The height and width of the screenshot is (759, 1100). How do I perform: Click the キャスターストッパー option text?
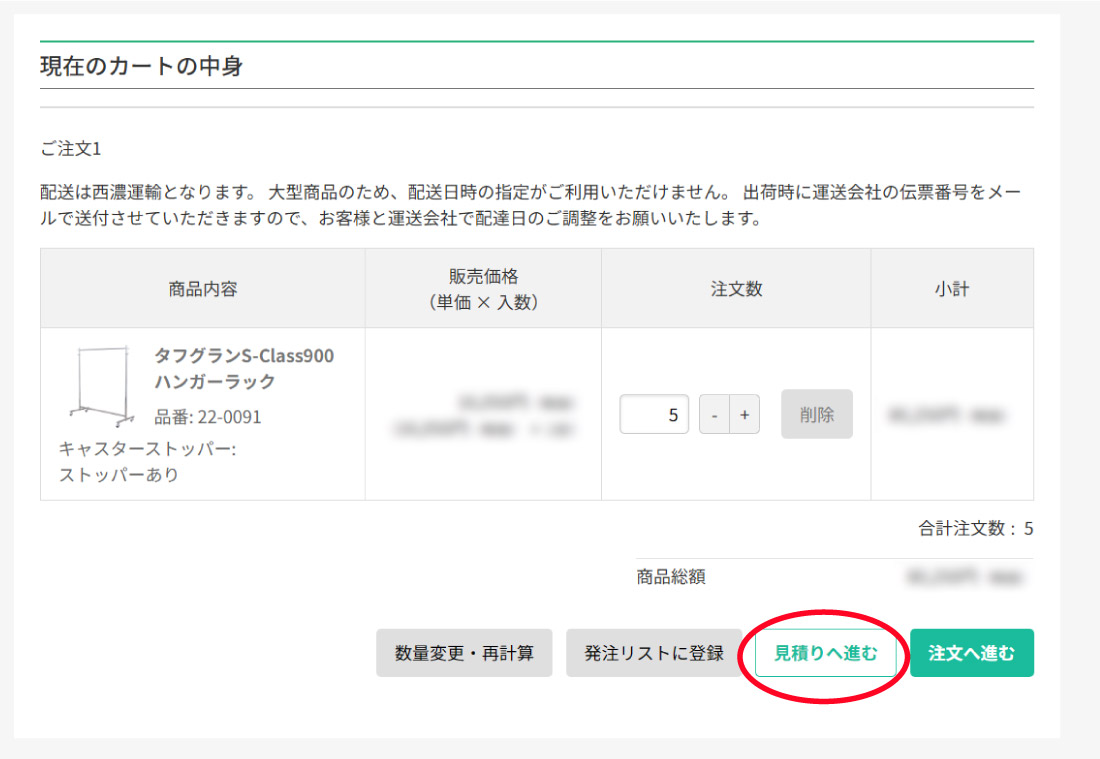[x=147, y=461]
